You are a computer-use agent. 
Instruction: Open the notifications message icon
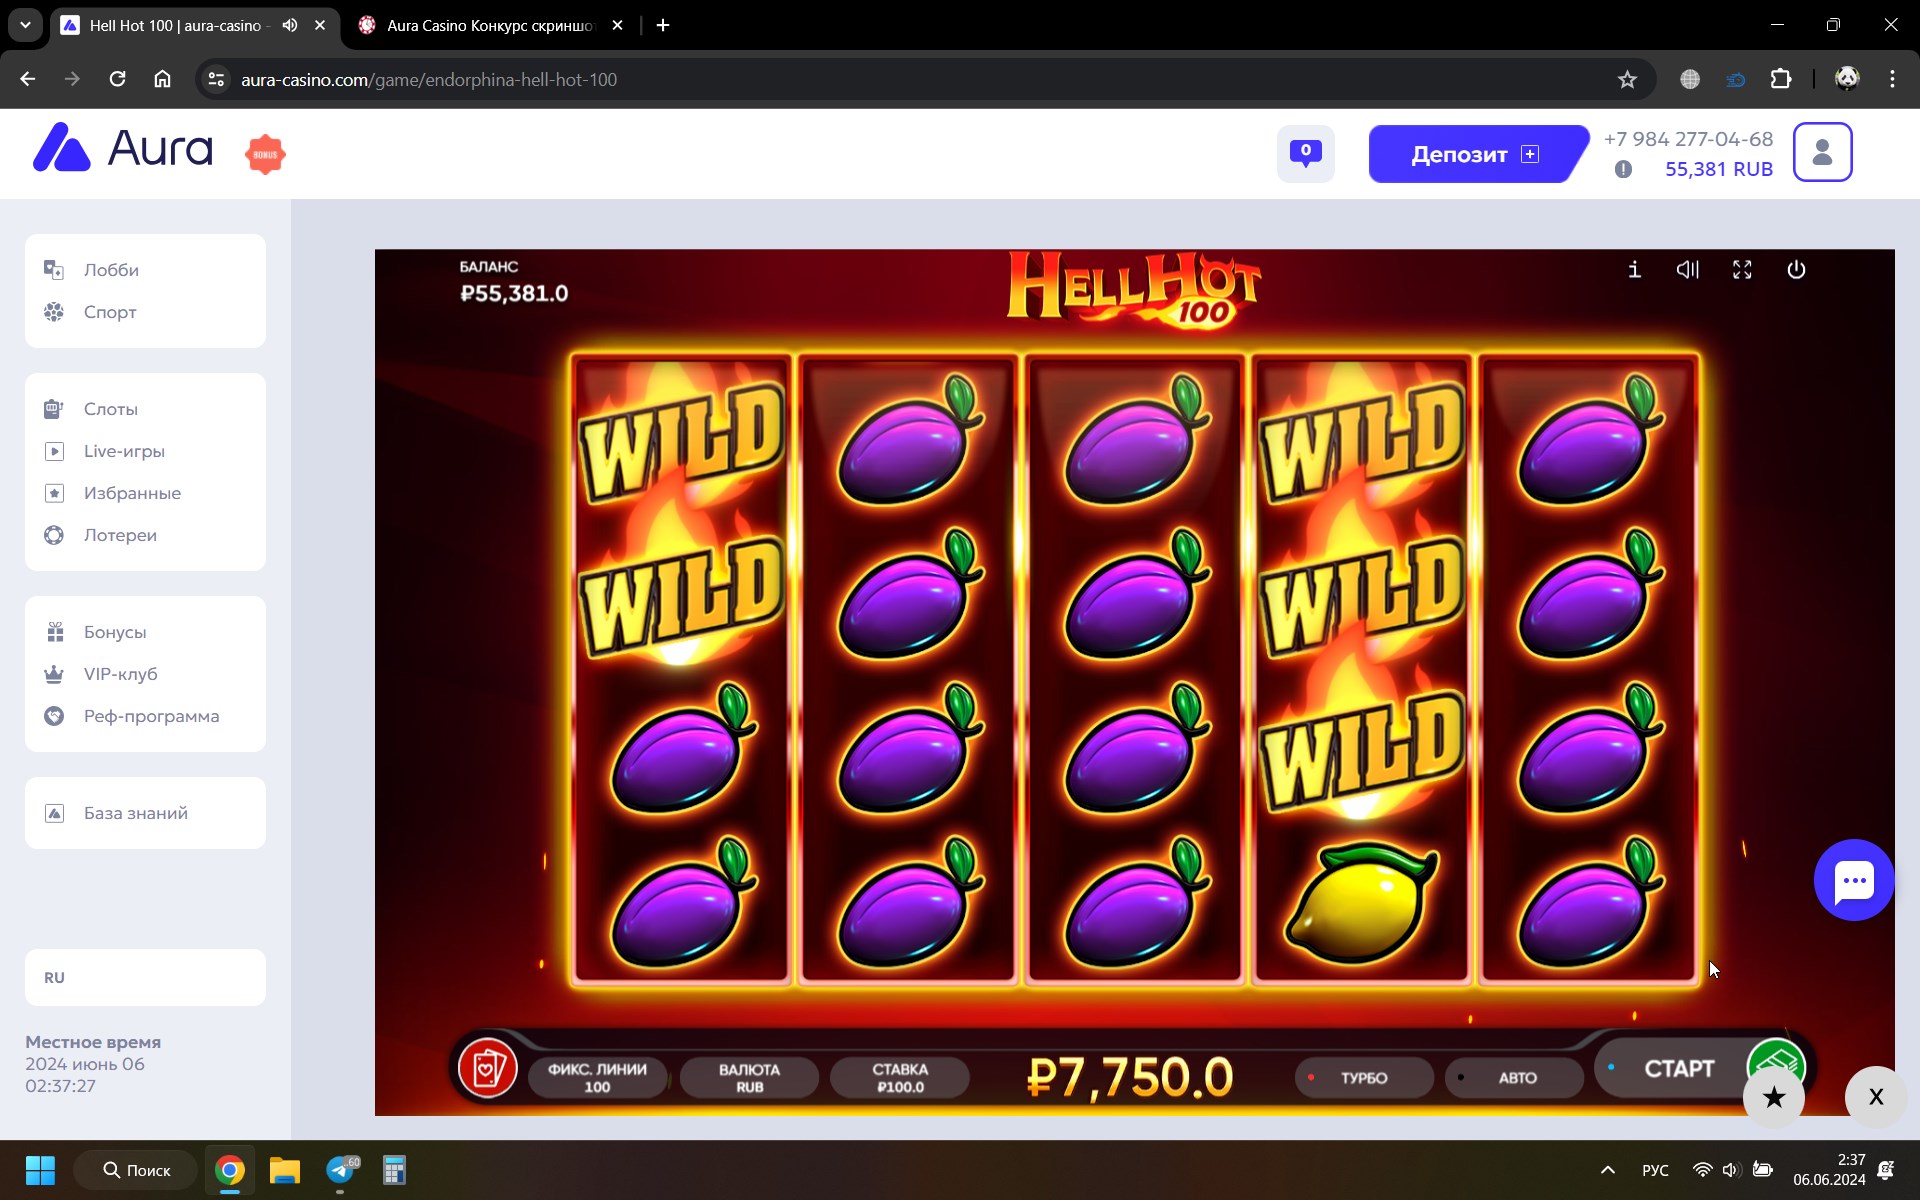tap(1305, 154)
